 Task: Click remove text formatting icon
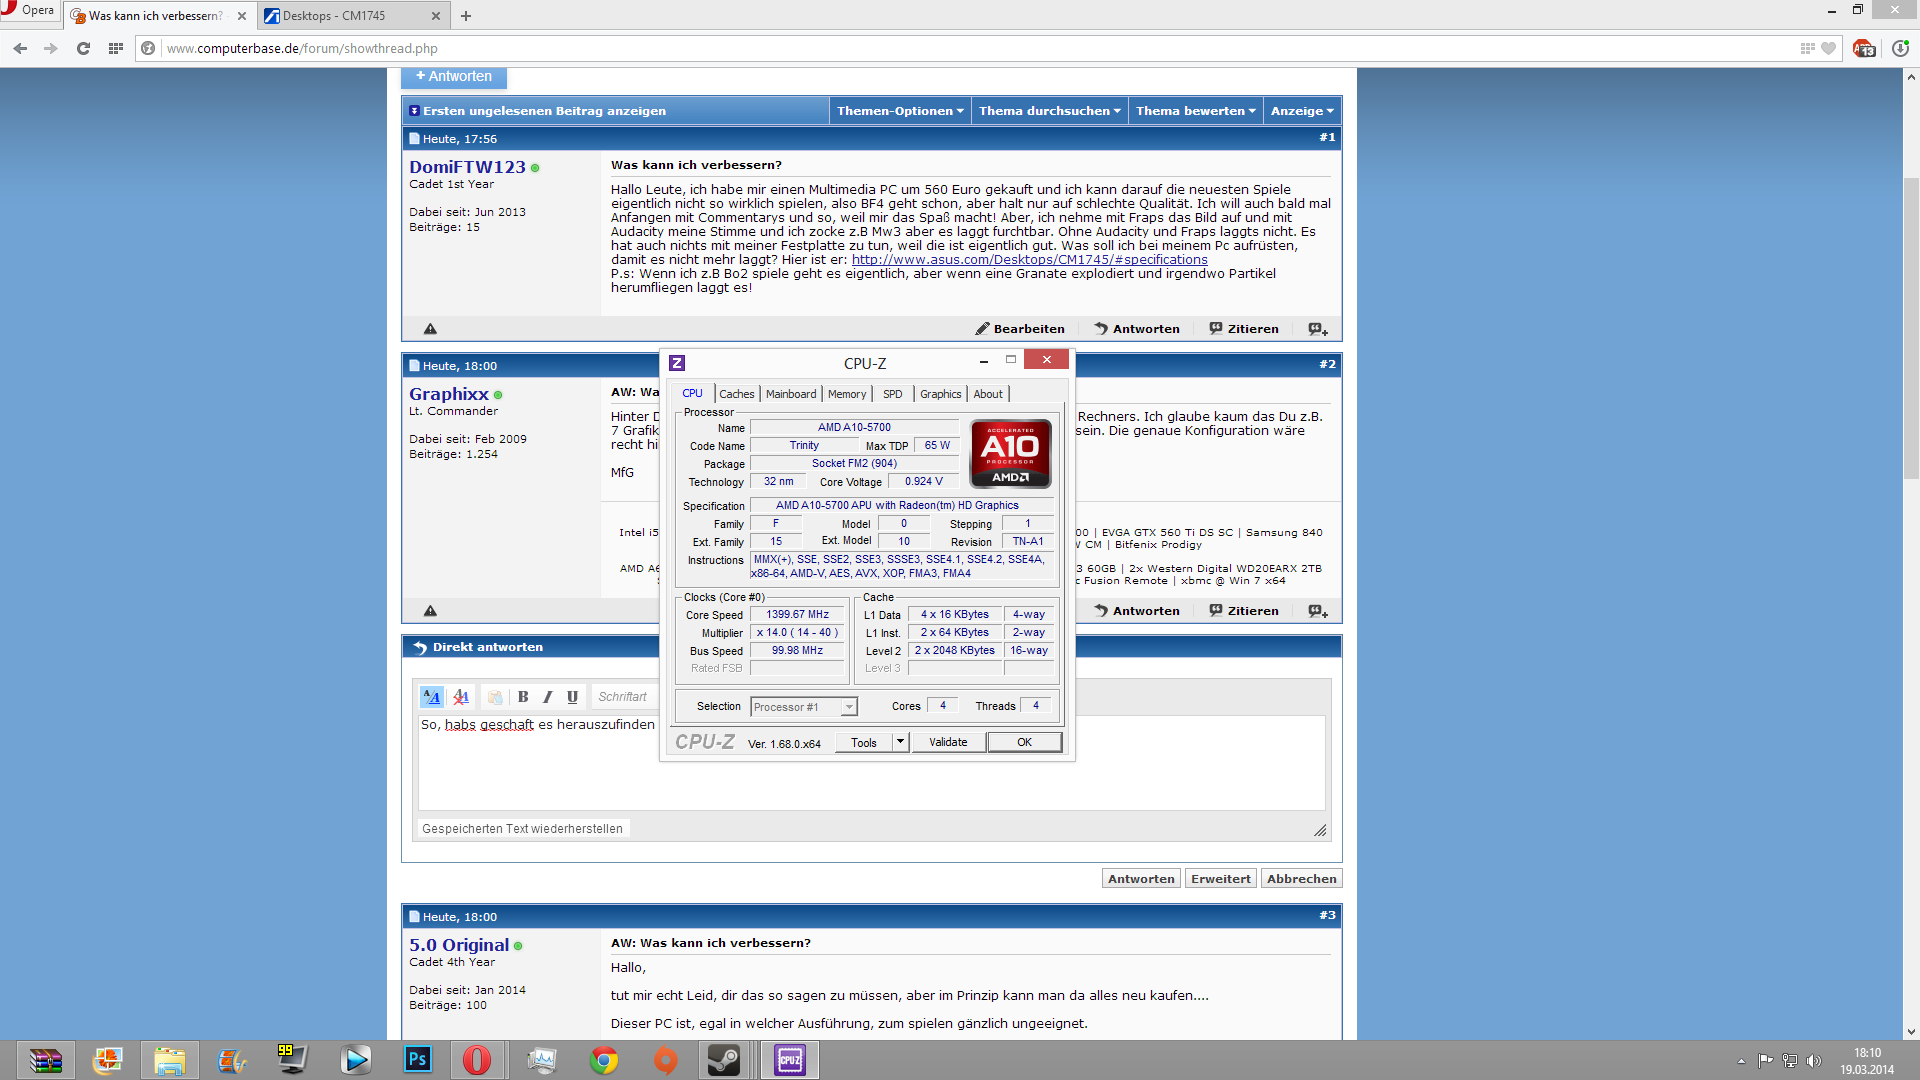click(461, 697)
